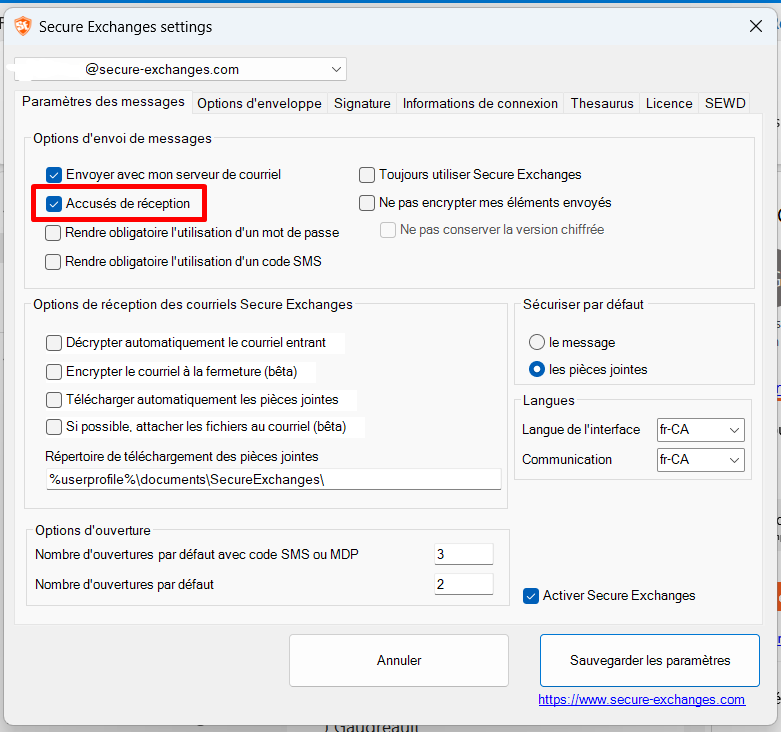This screenshot has height=732, width=781.
Task: Enable Rendre obligatoire l'utilisation d'un code SMS
Action: tap(53, 261)
